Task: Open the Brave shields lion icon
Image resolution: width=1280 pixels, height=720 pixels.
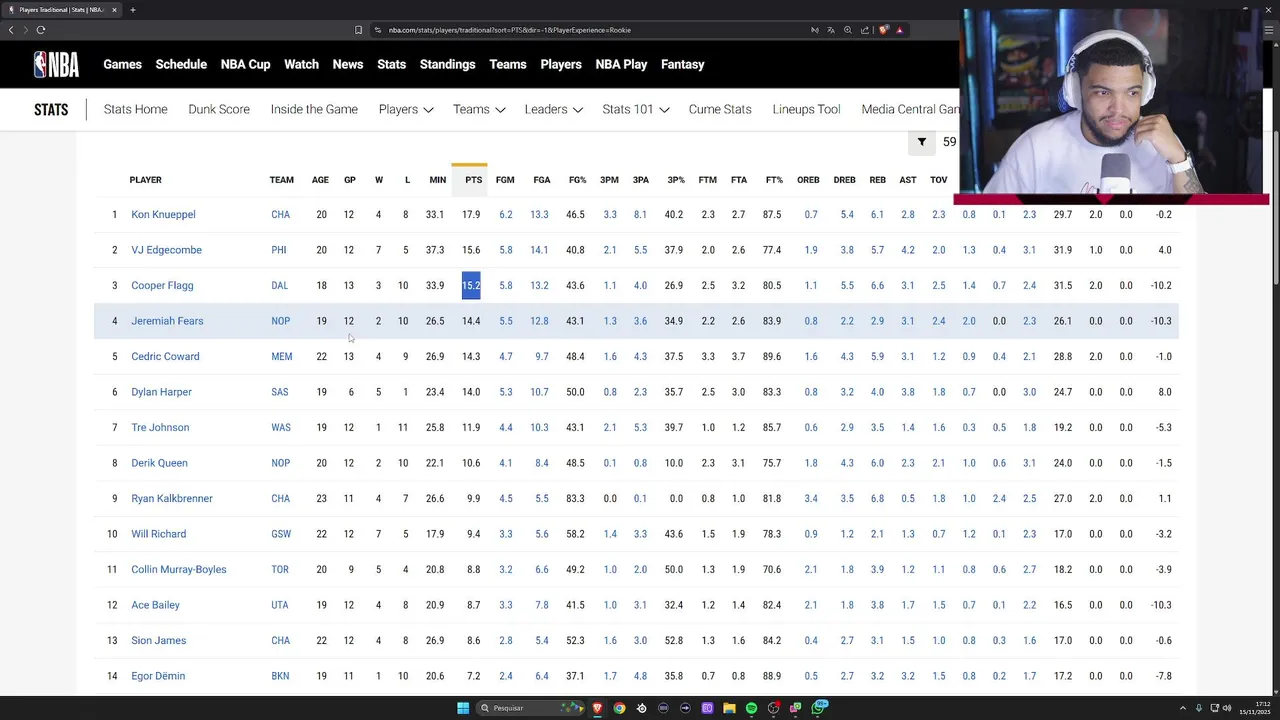Action: (x=883, y=30)
